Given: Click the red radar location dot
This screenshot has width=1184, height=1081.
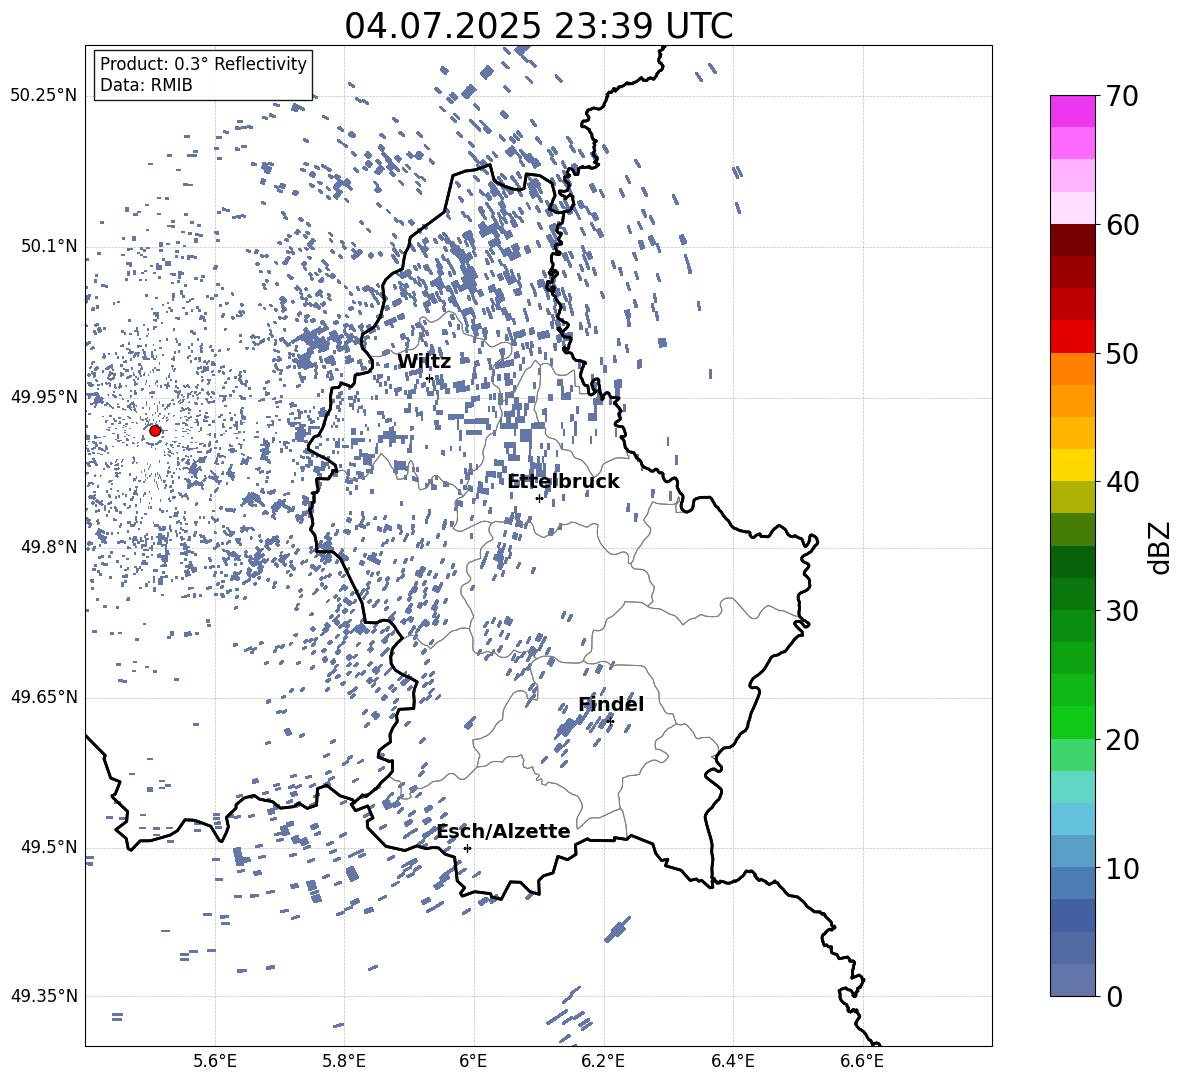Looking at the screenshot, I should [x=155, y=431].
